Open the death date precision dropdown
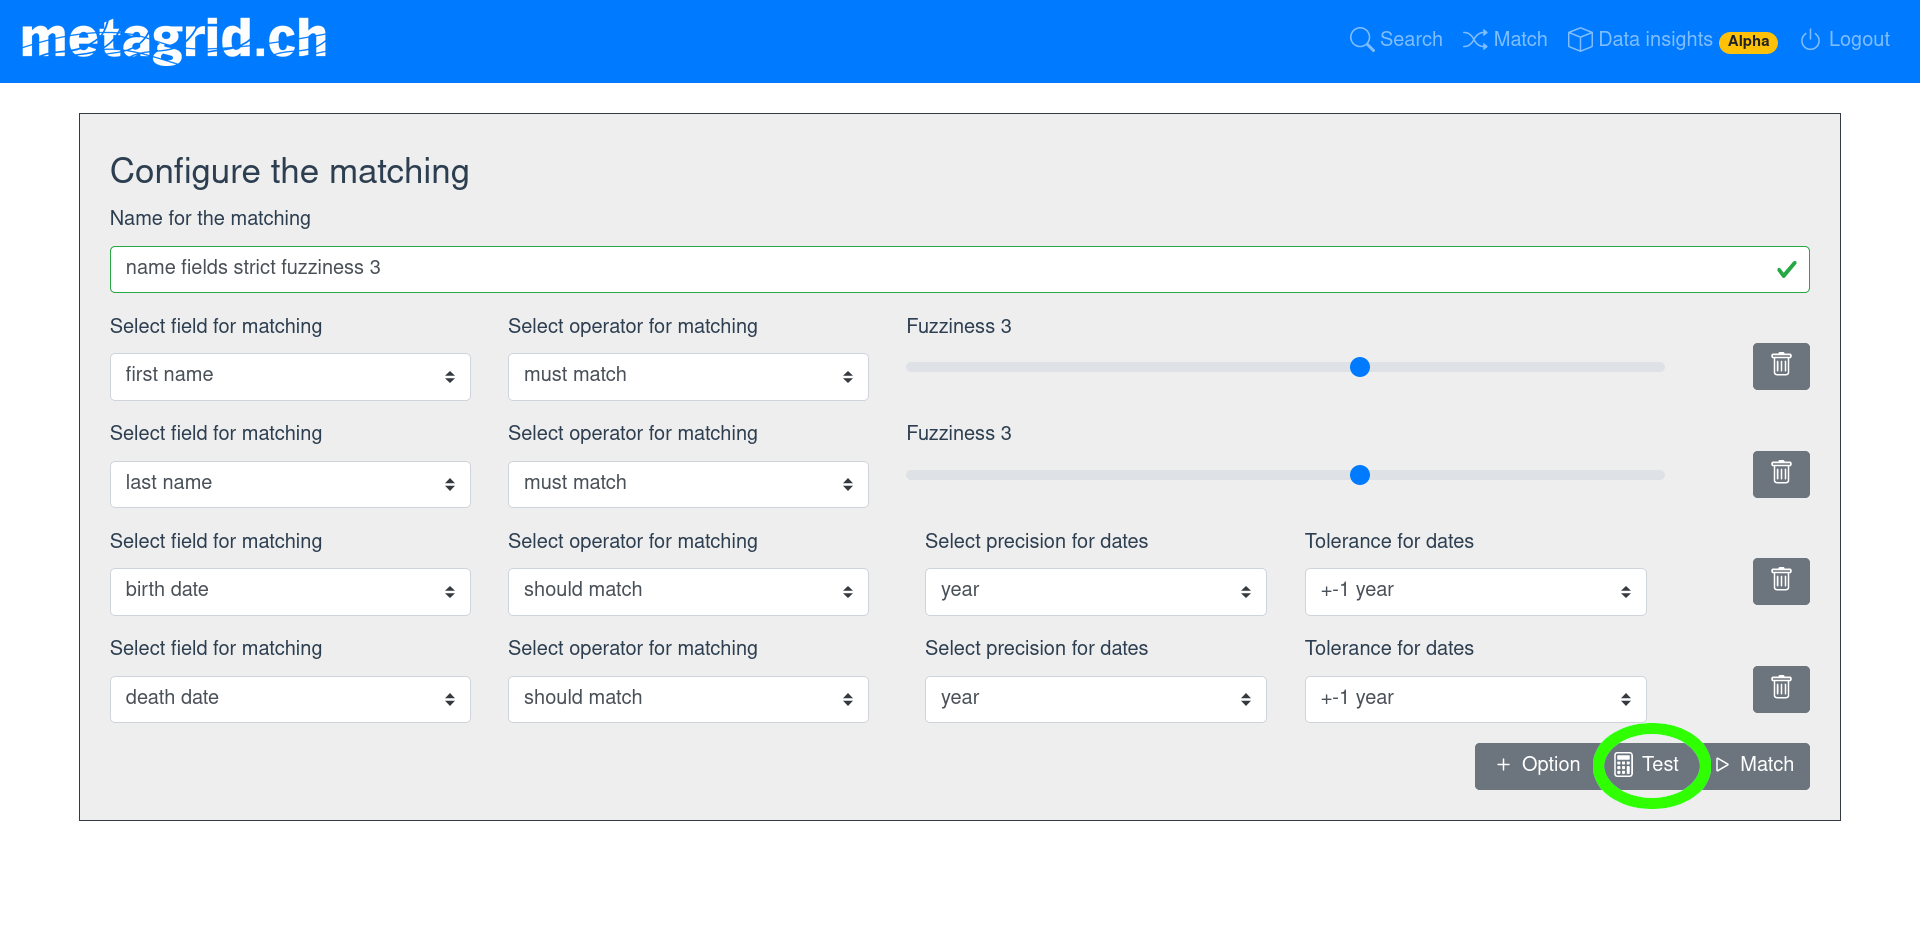The image size is (1920, 937). 1095,699
